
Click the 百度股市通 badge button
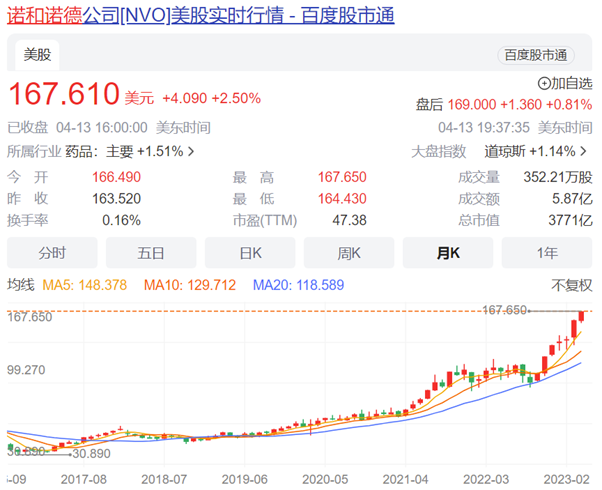click(x=536, y=55)
